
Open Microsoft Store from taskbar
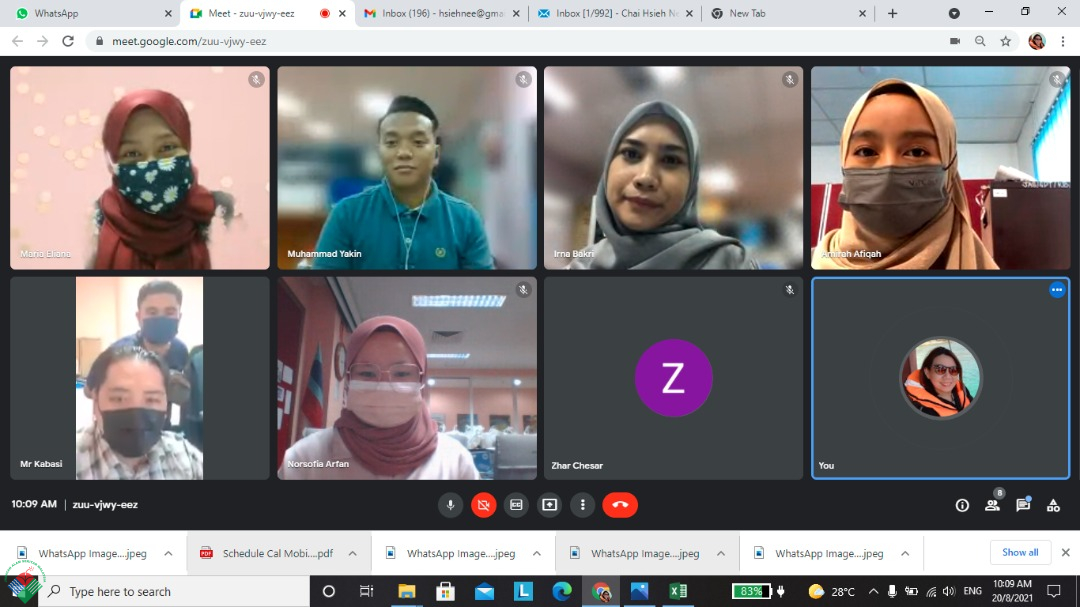446,591
